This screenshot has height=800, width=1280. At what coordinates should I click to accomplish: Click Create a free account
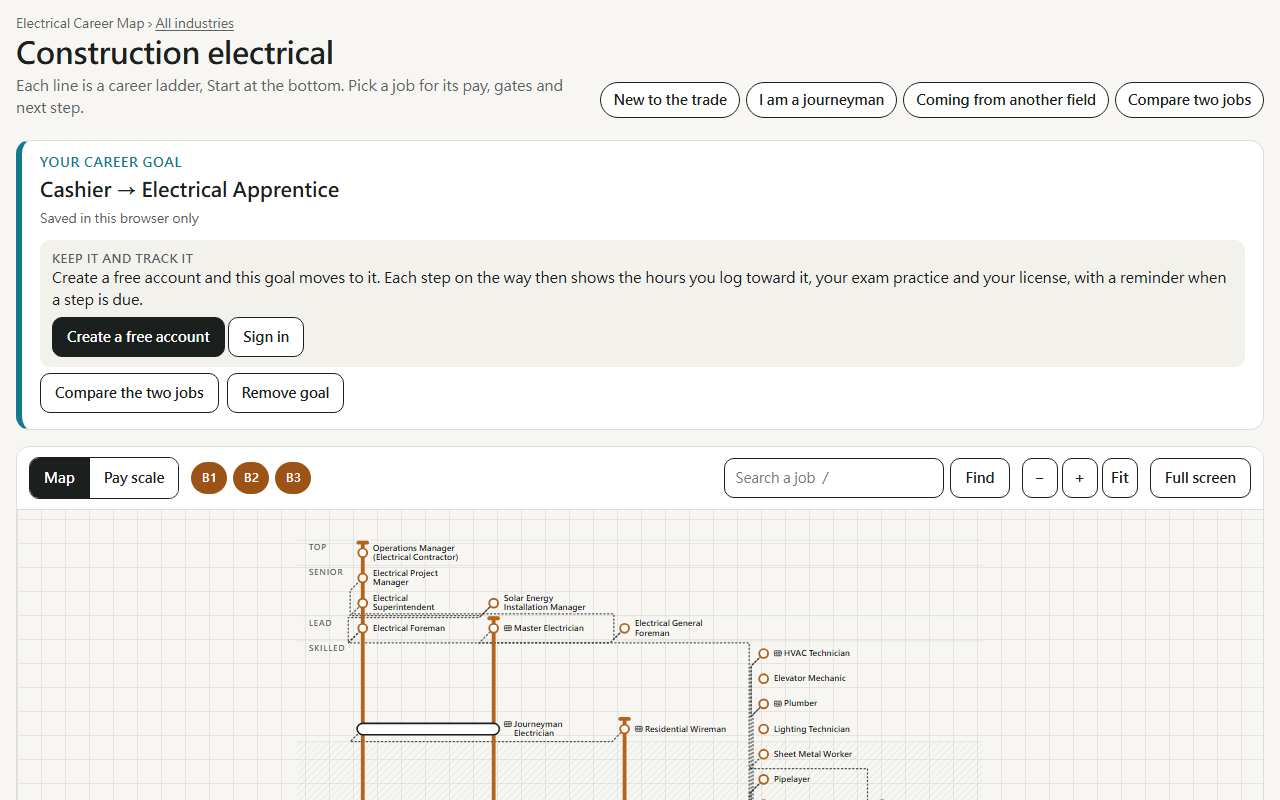click(138, 337)
